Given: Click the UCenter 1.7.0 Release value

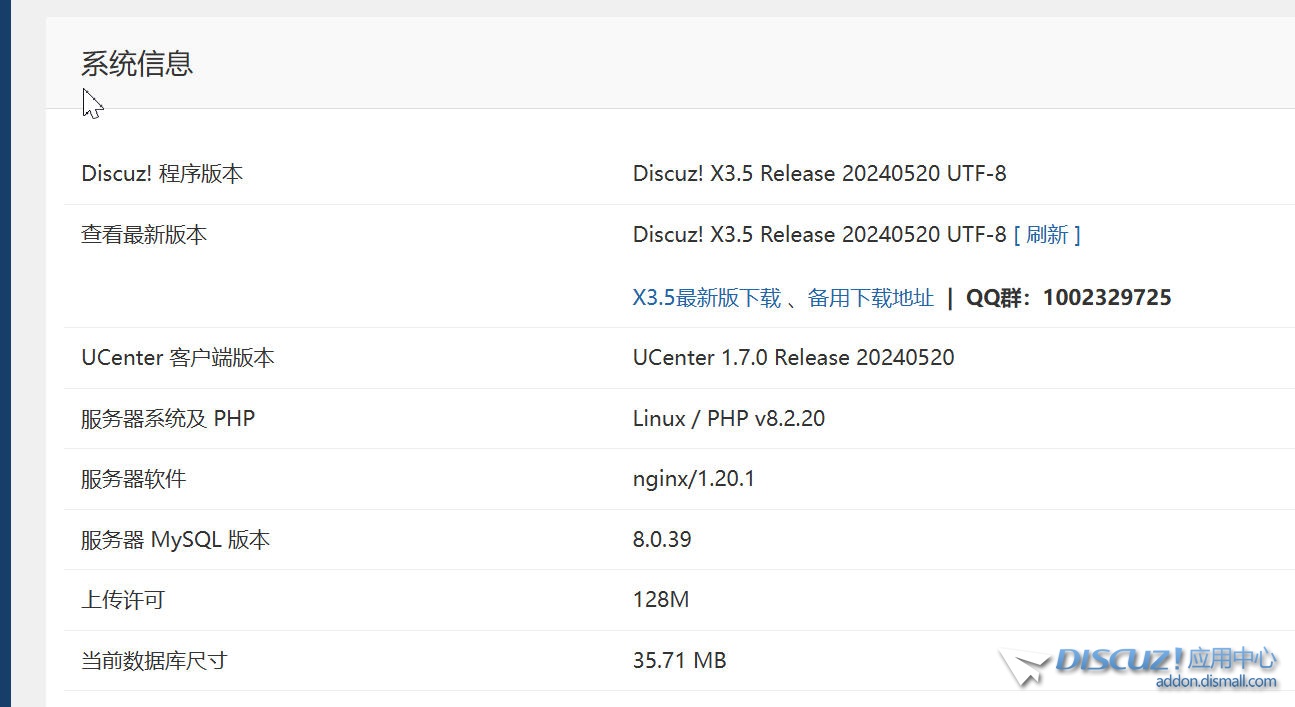Looking at the screenshot, I should (793, 358).
